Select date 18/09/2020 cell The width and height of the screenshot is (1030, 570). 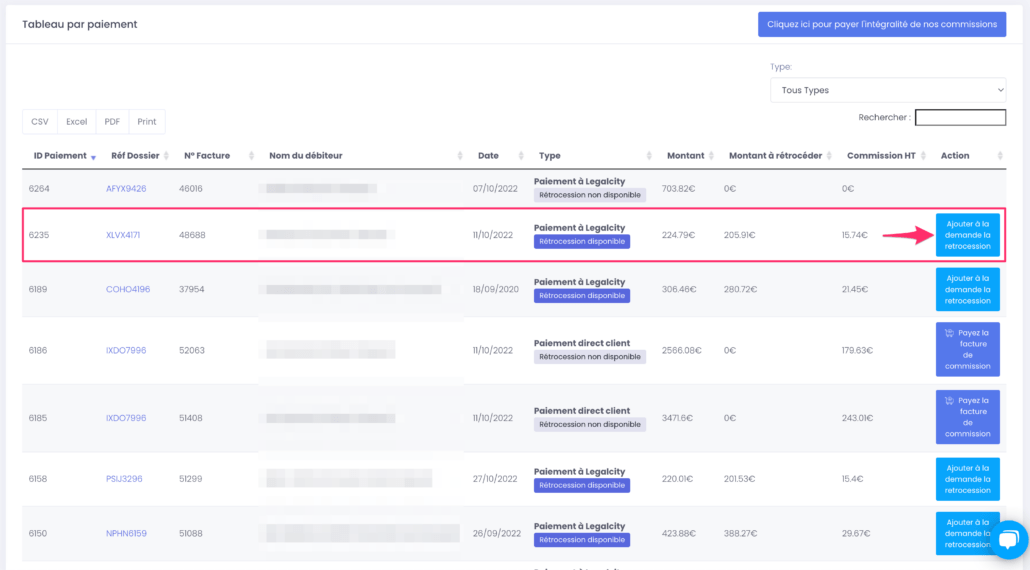coord(496,289)
